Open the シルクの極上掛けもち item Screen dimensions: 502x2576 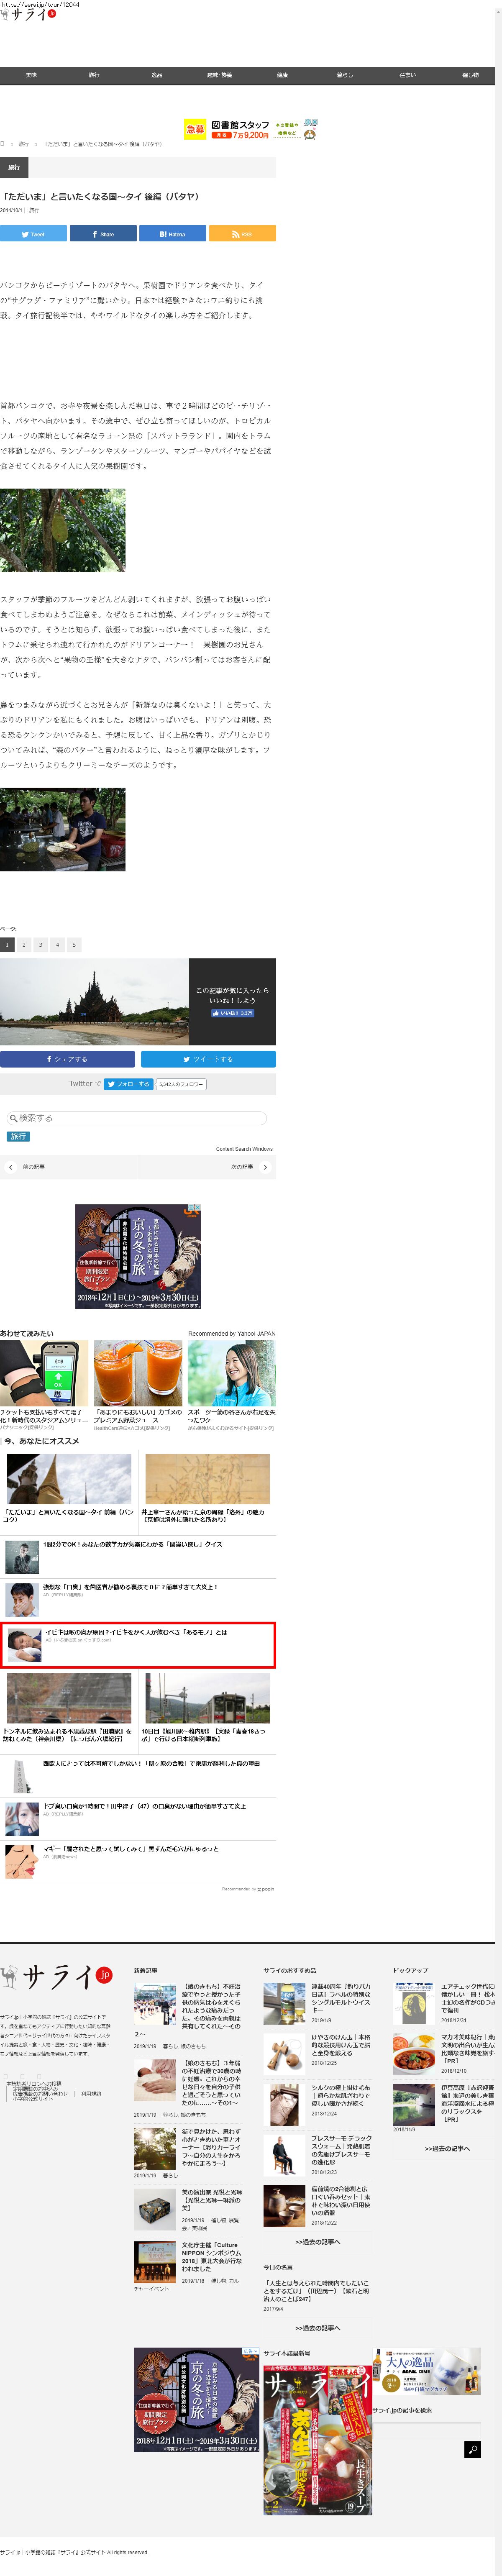[318, 2104]
